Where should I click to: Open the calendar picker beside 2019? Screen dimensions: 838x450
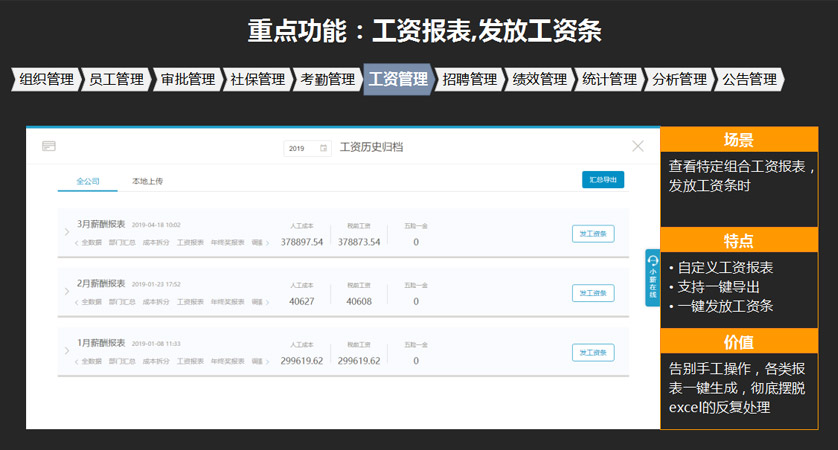[323, 148]
